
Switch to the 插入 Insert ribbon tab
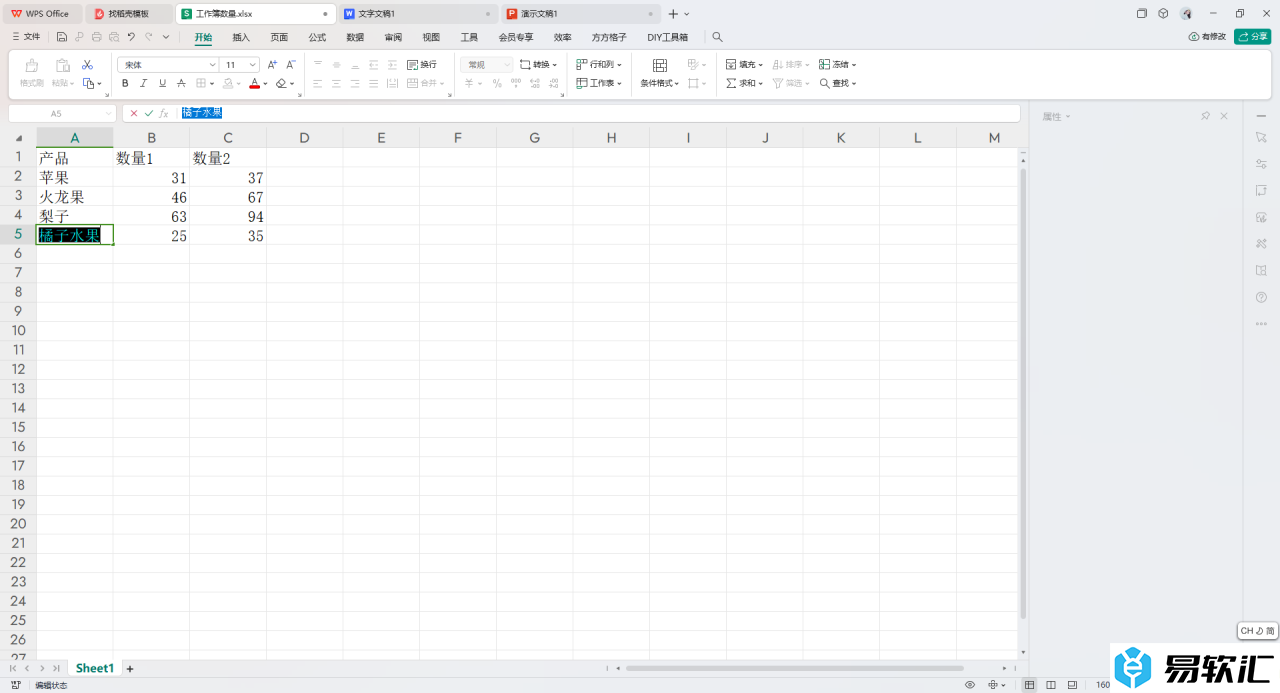241,37
